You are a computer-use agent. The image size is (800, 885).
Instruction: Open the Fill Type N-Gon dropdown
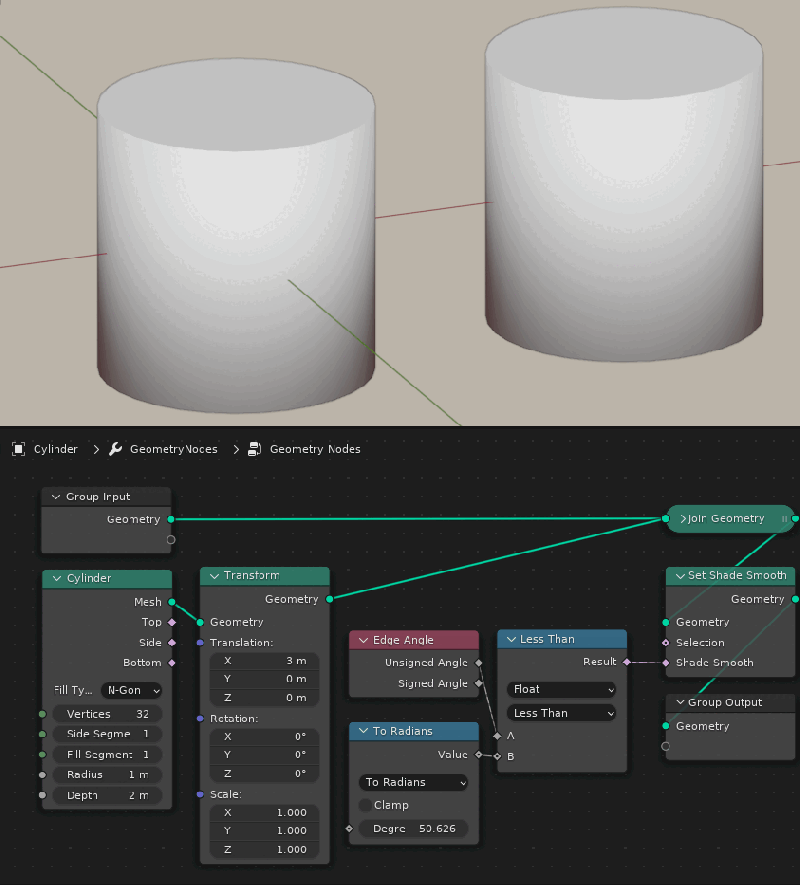(x=130, y=690)
